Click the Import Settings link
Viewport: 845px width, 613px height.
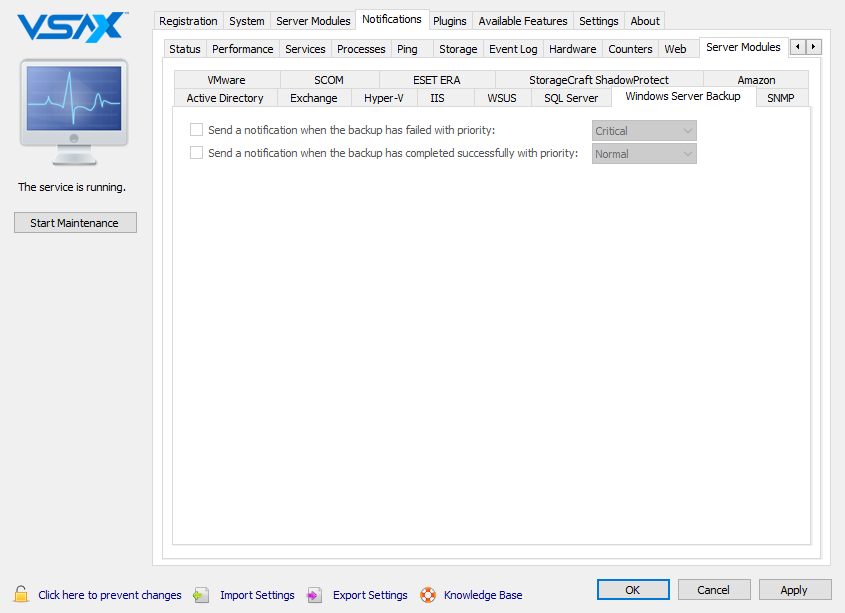point(257,595)
